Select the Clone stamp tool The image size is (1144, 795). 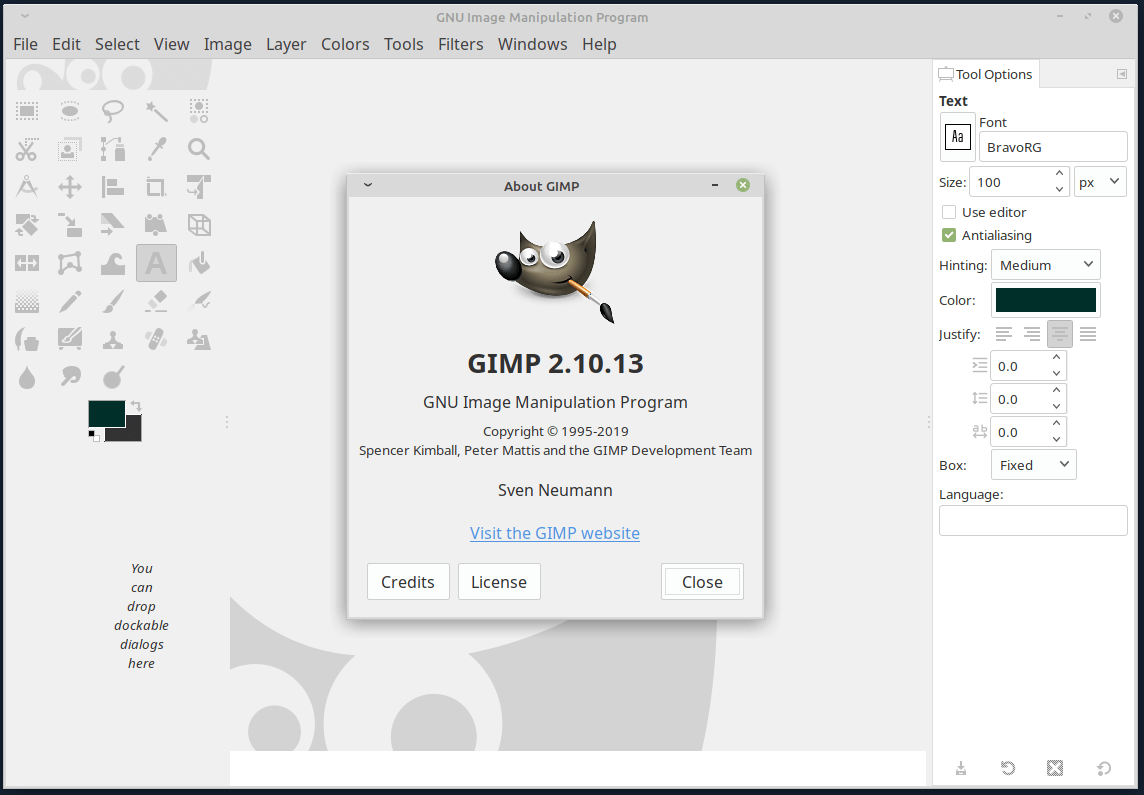(x=113, y=339)
